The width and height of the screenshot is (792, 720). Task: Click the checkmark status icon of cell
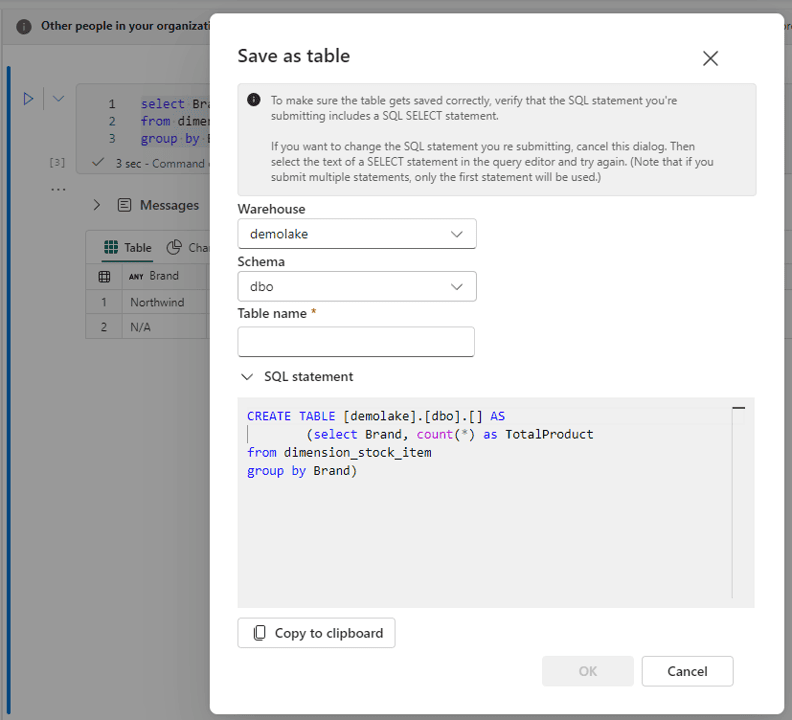tap(98, 163)
